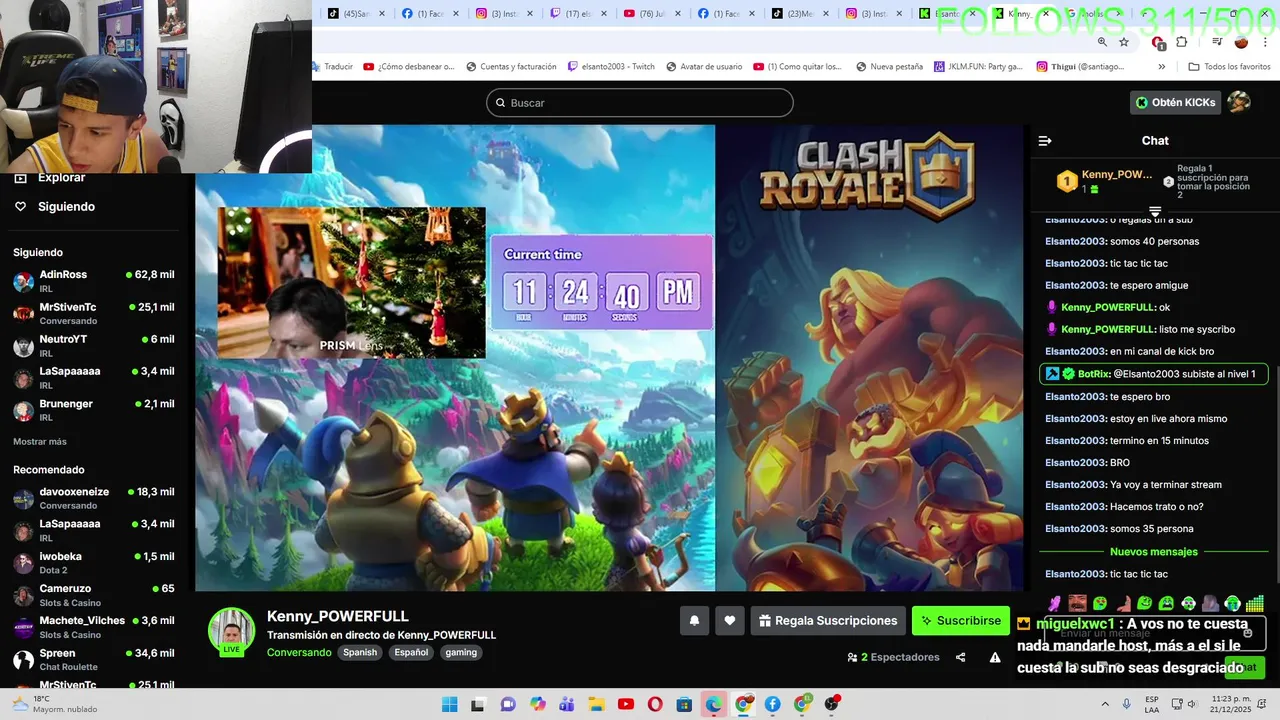1280x720 pixels.
Task: Open iwobeka Dota 2 channel
Action: (x=94, y=563)
